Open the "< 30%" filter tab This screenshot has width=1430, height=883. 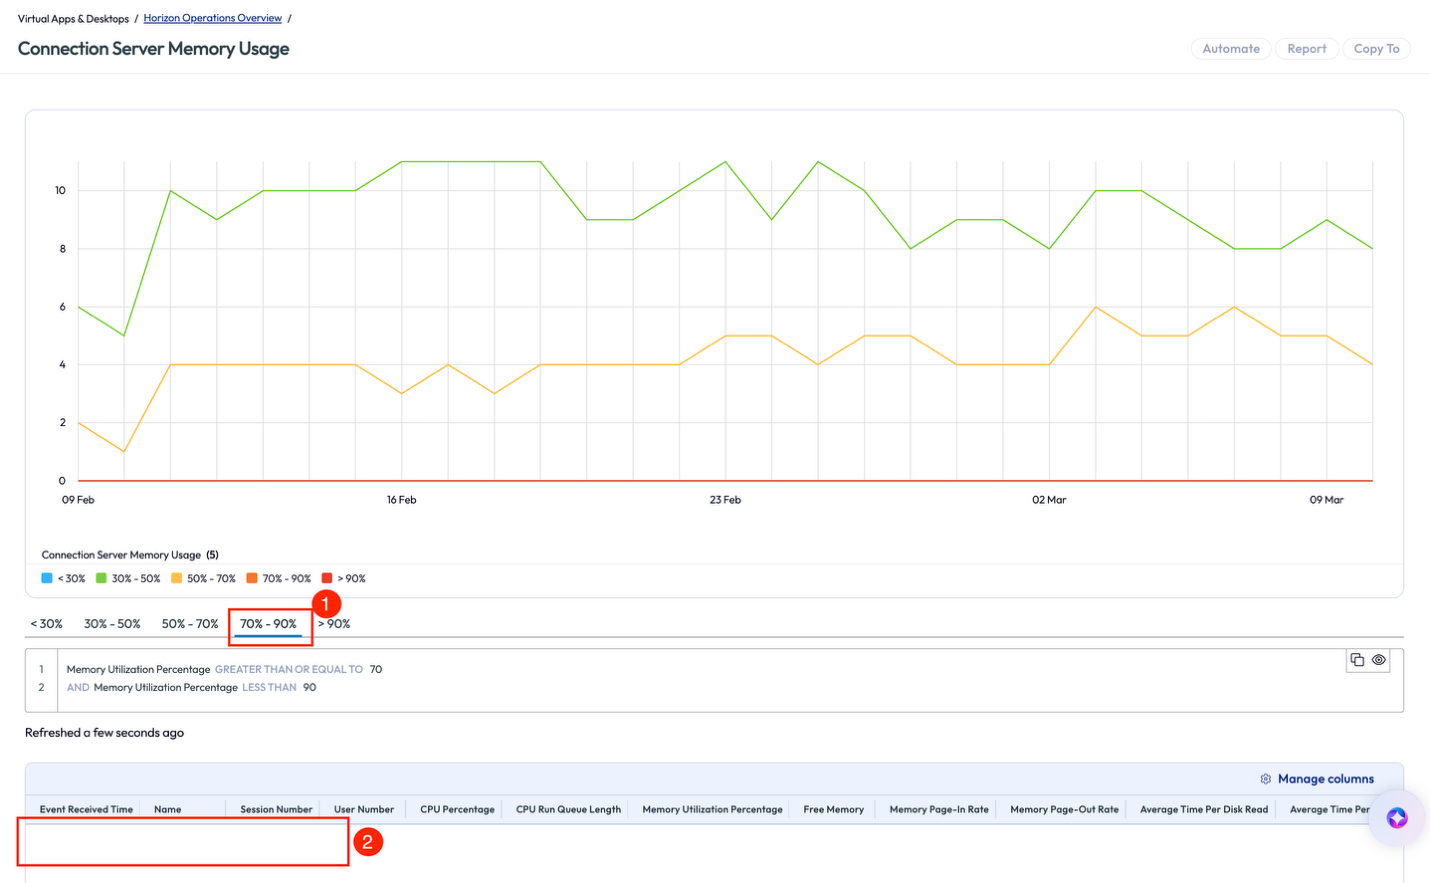pos(45,623)
